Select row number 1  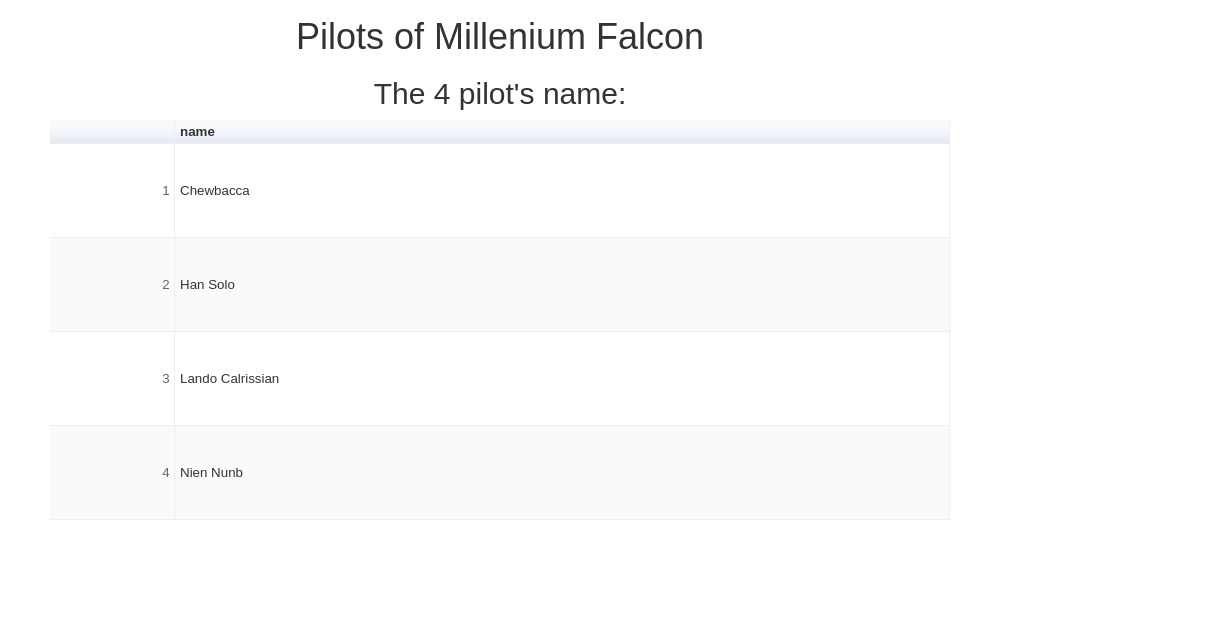[112, 191]
